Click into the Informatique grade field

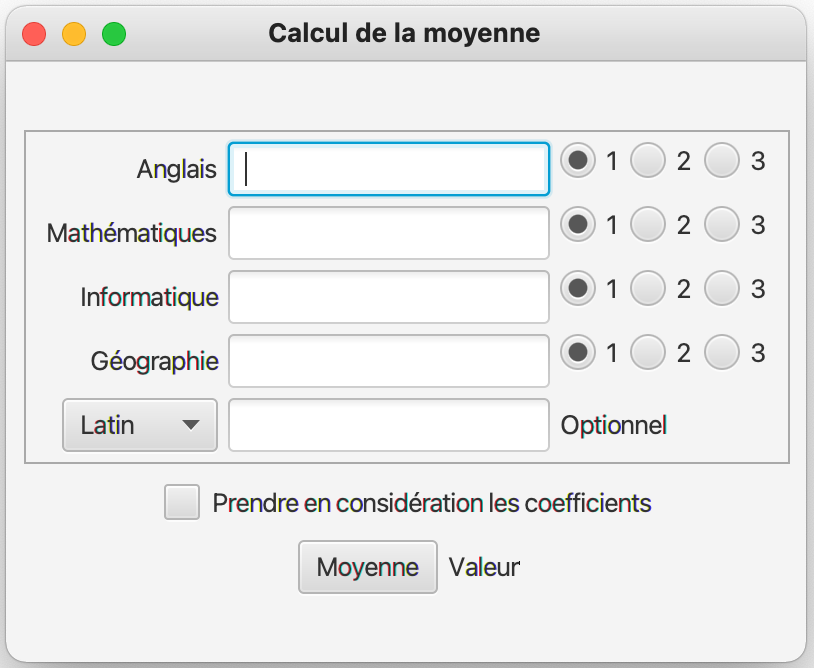point(389,297)
